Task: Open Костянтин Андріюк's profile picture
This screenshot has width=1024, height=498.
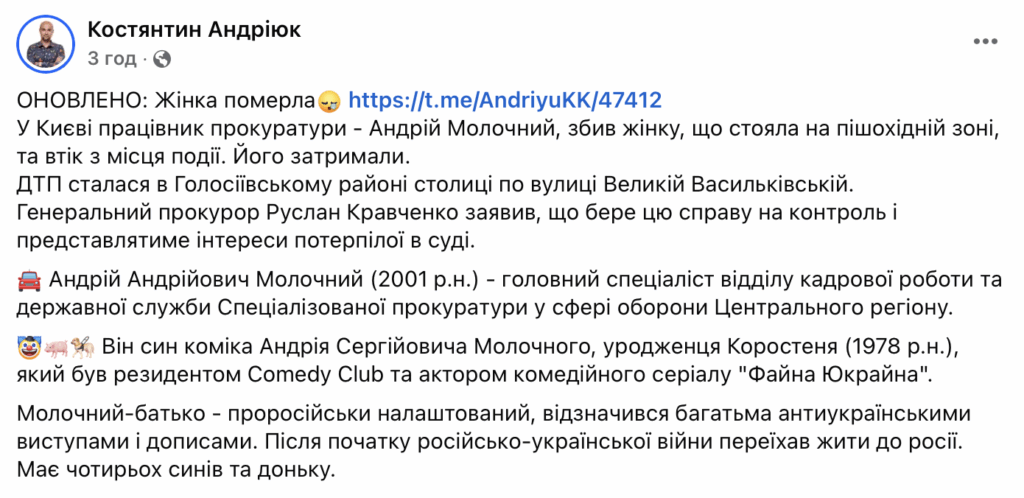Action: (46, 44)
